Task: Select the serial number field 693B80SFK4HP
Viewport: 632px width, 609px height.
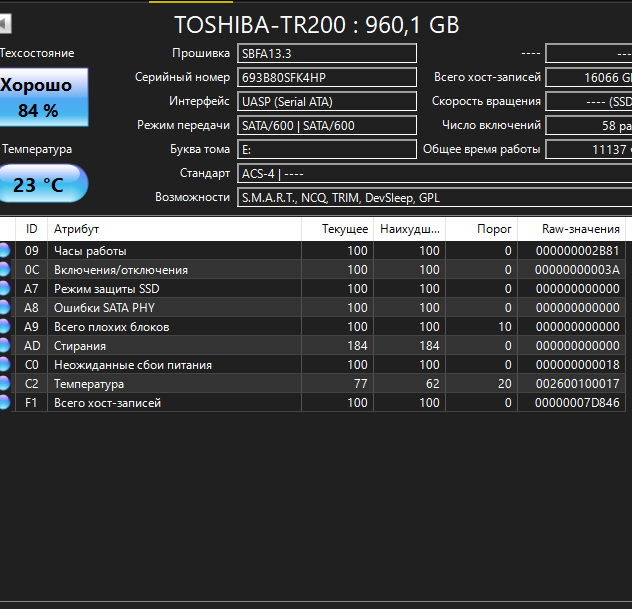Action: [x=327, y=77]
